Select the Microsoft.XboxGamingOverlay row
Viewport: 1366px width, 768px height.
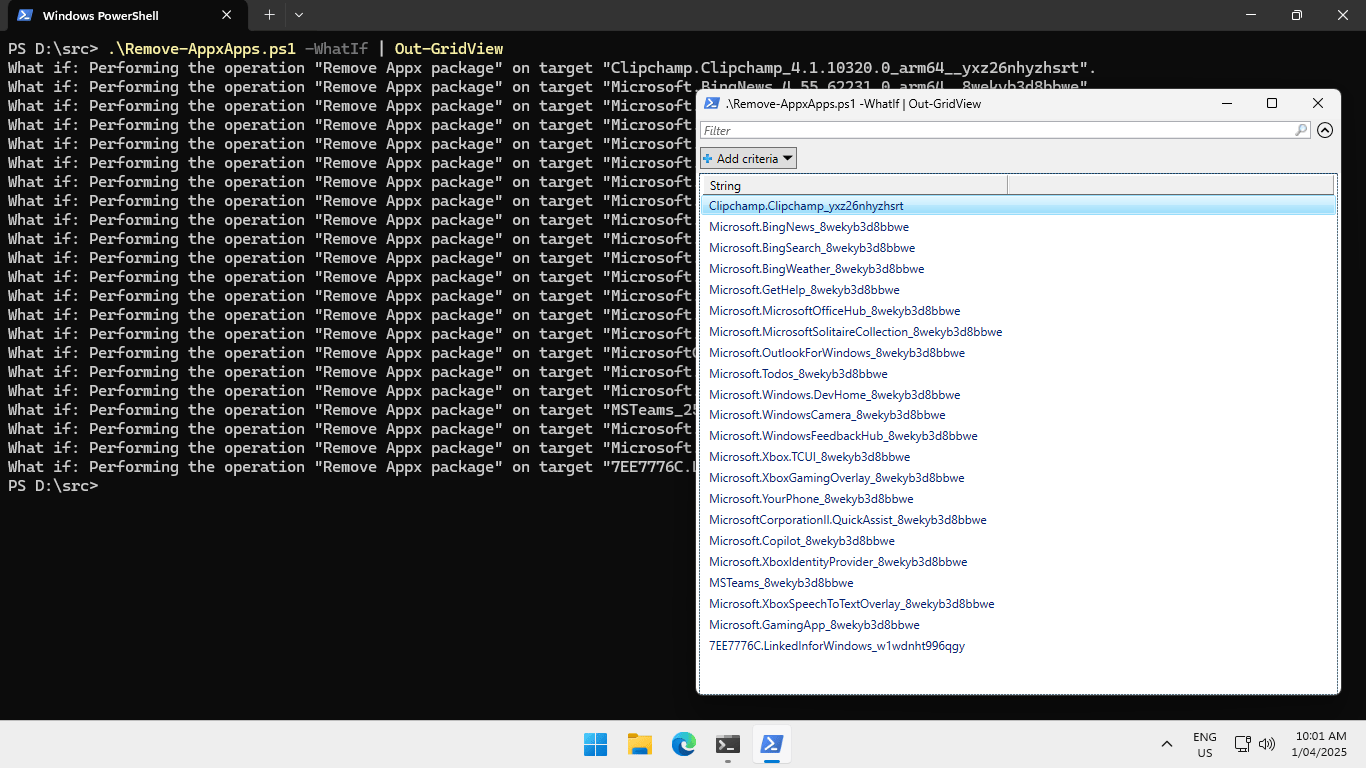[x=1018, y=478]
